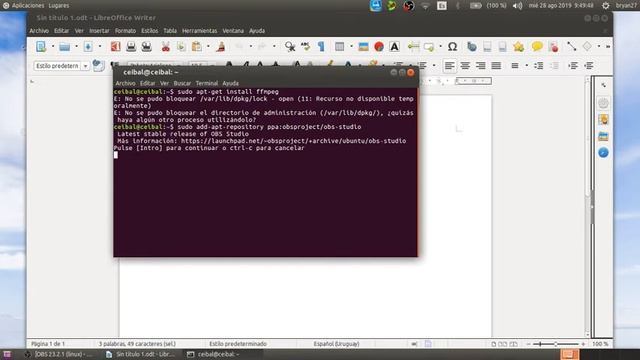The height and width of the screenshot is (360, 640).
Task: Open sidebar Gallery deck
Action: (603, 136)
